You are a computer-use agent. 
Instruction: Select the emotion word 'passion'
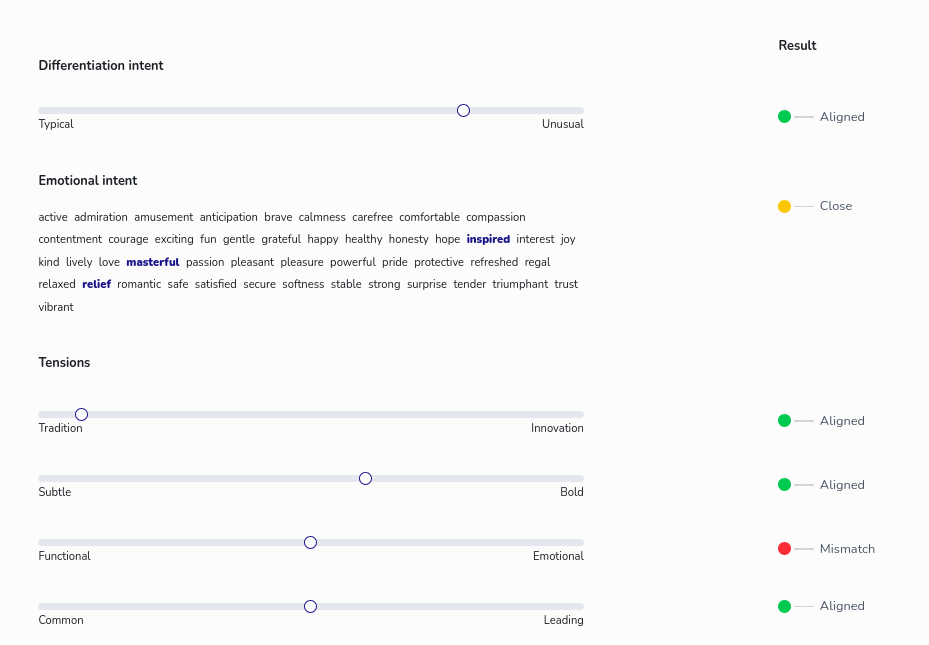tap(205, 262)
